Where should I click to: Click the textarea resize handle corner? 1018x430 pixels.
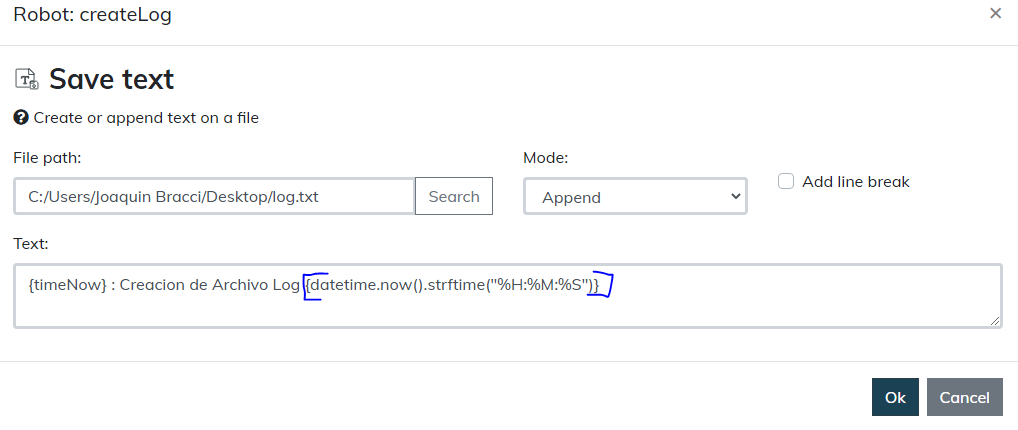click(995, 321)
